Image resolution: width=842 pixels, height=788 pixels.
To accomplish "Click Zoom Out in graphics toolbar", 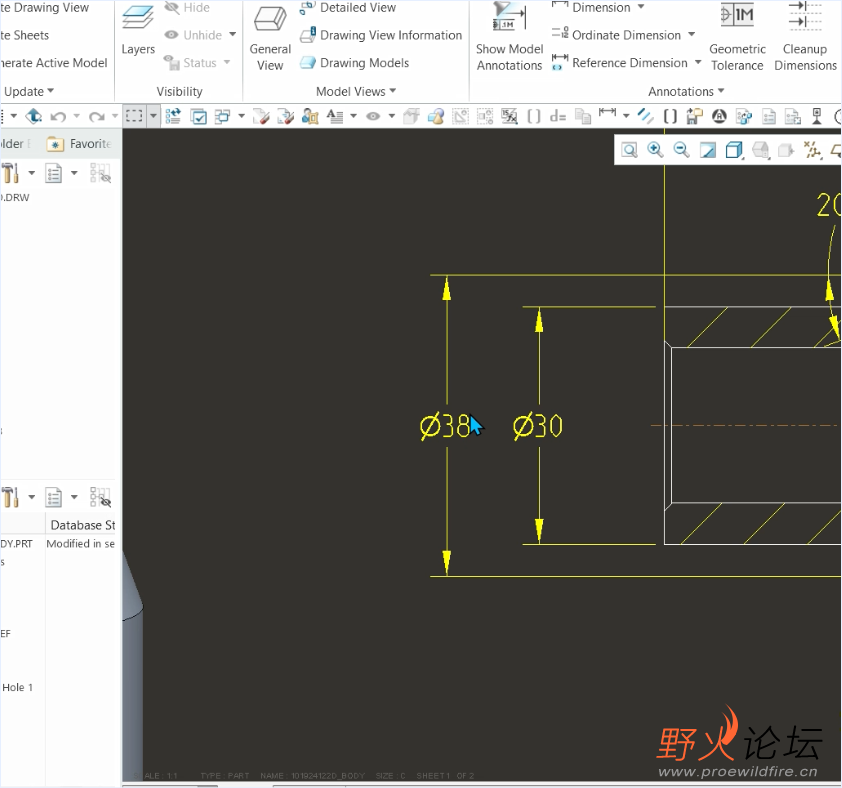I will click(682, 150).
